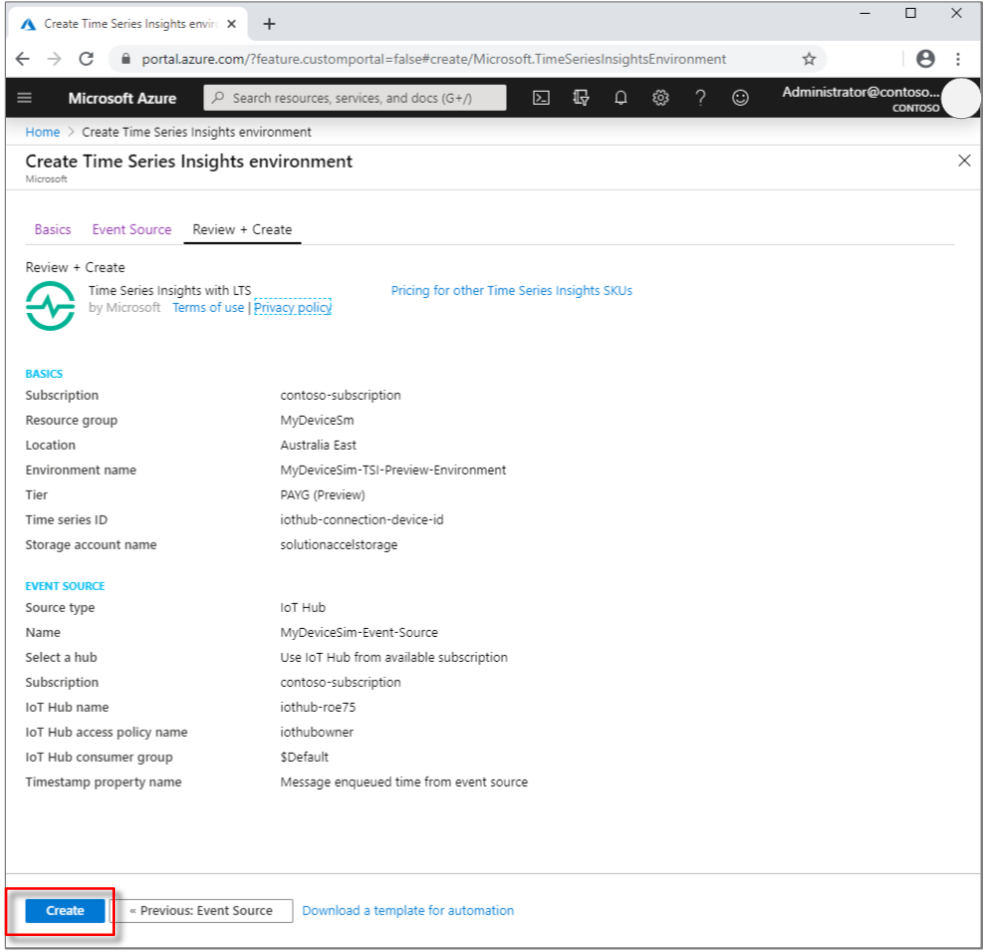The width and height of the screenshot is (984, 952).
Task: Open the Chrome three-dot menu
Action: [x=958, y=59]
